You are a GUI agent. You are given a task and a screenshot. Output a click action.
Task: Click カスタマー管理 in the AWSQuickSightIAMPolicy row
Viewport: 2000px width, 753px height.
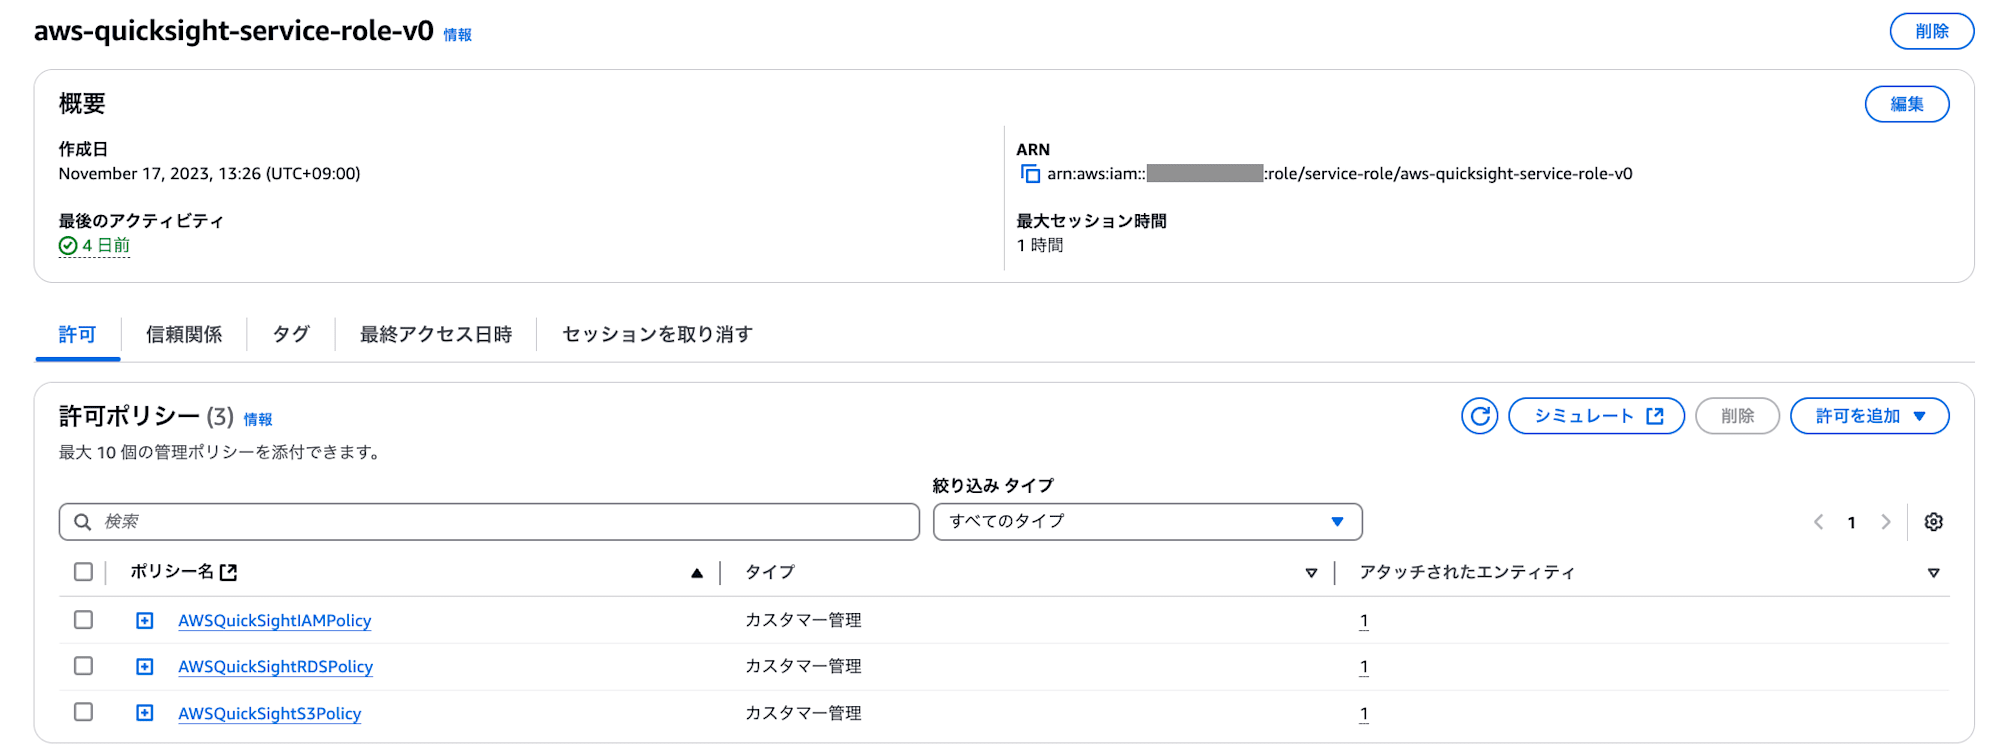(803, 621)
